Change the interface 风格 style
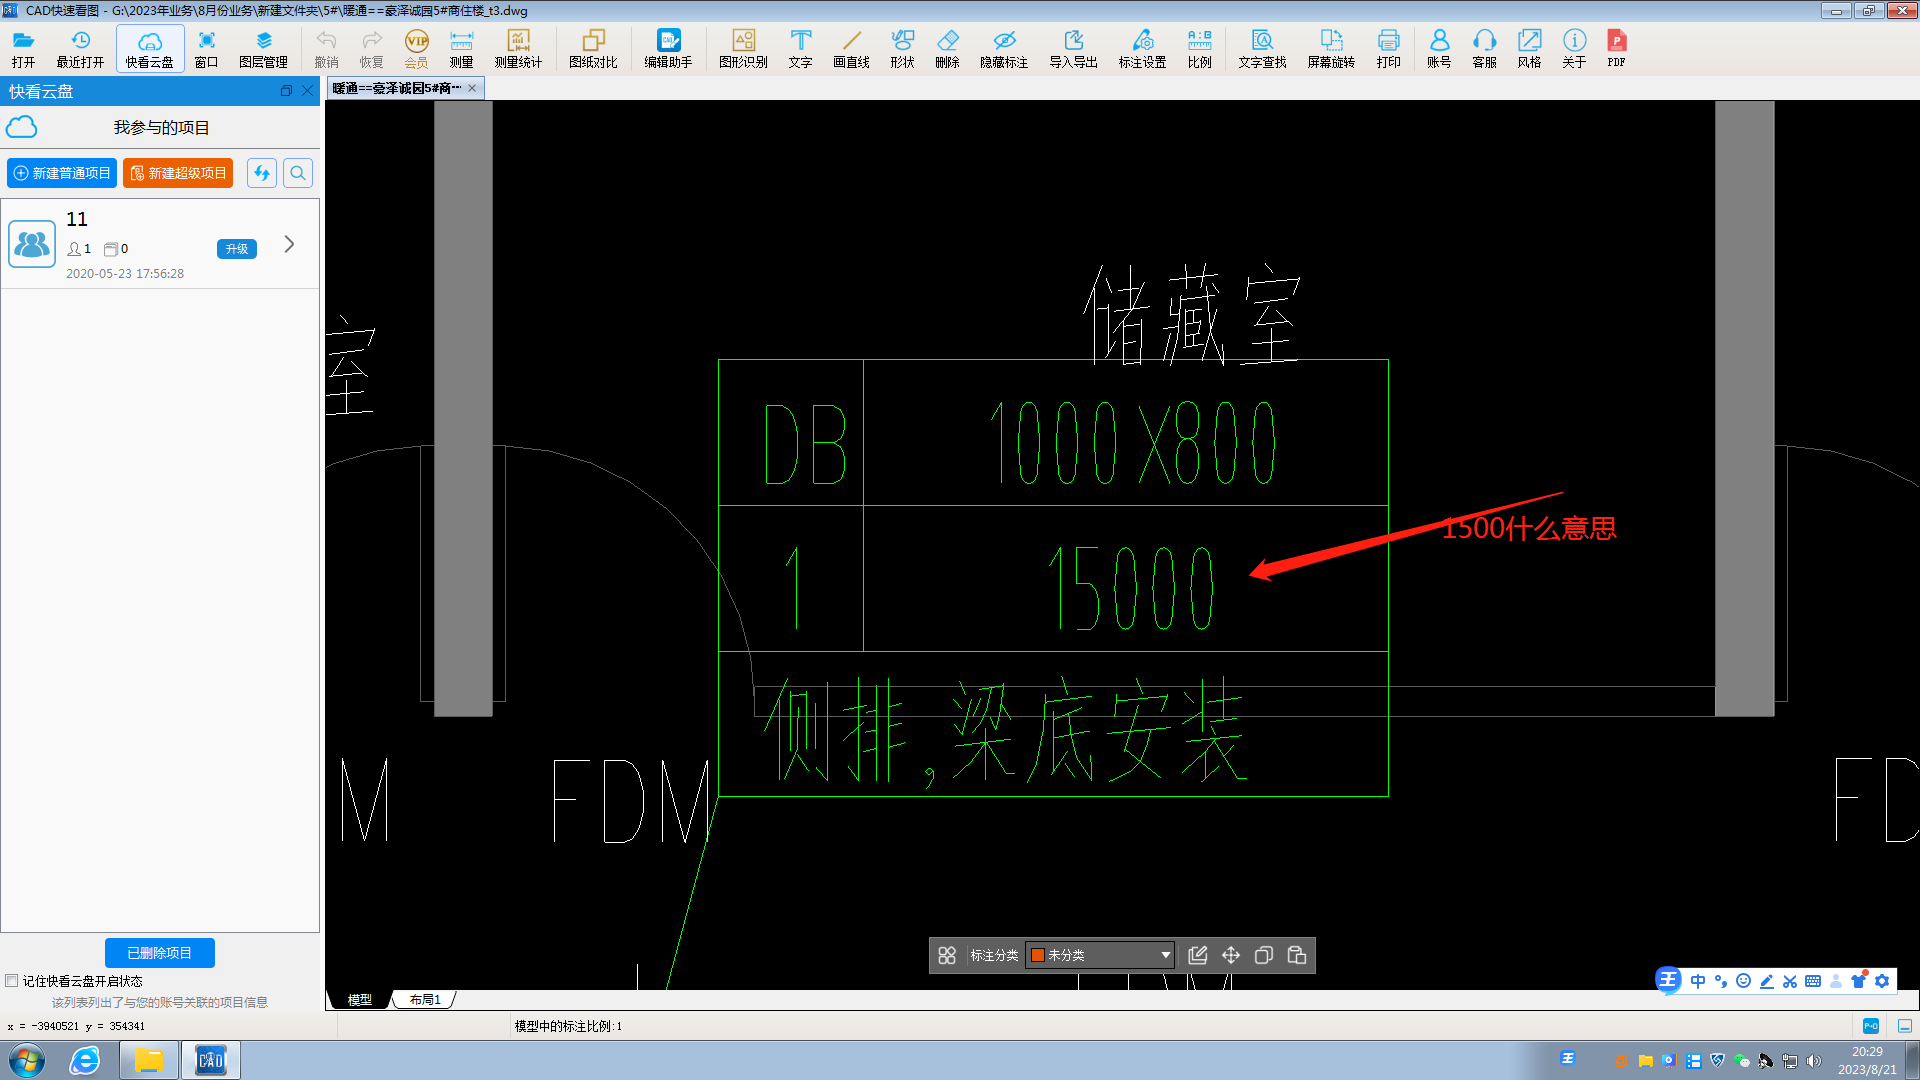 [x=1529, y=48]
